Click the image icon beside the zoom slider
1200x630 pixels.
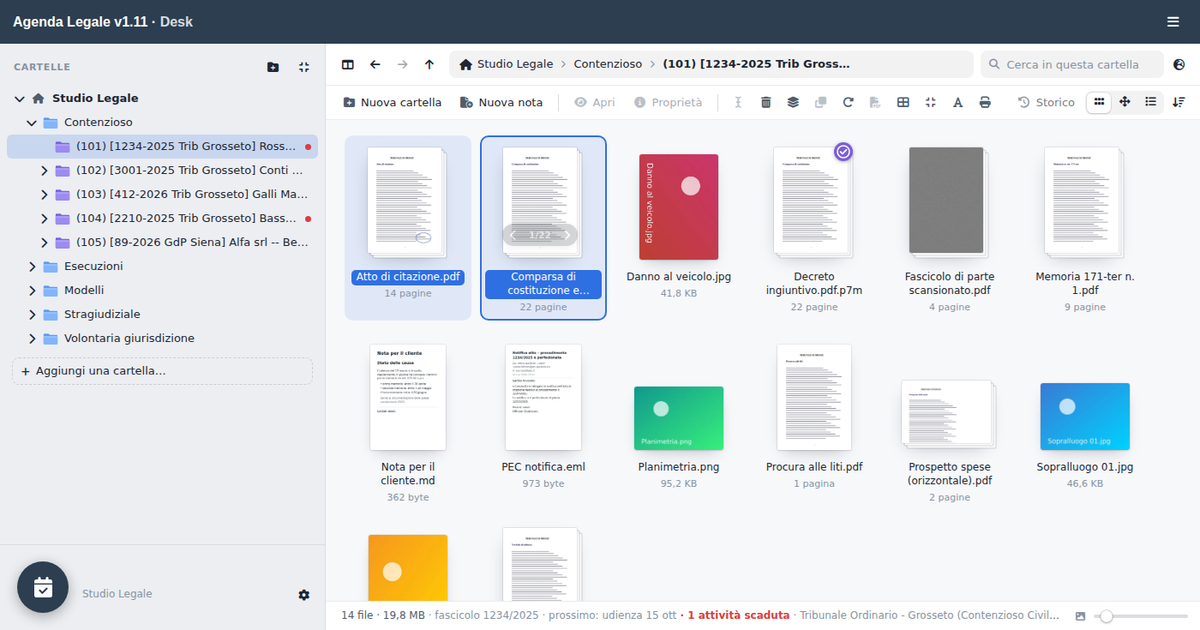[x=1080, y=615]
